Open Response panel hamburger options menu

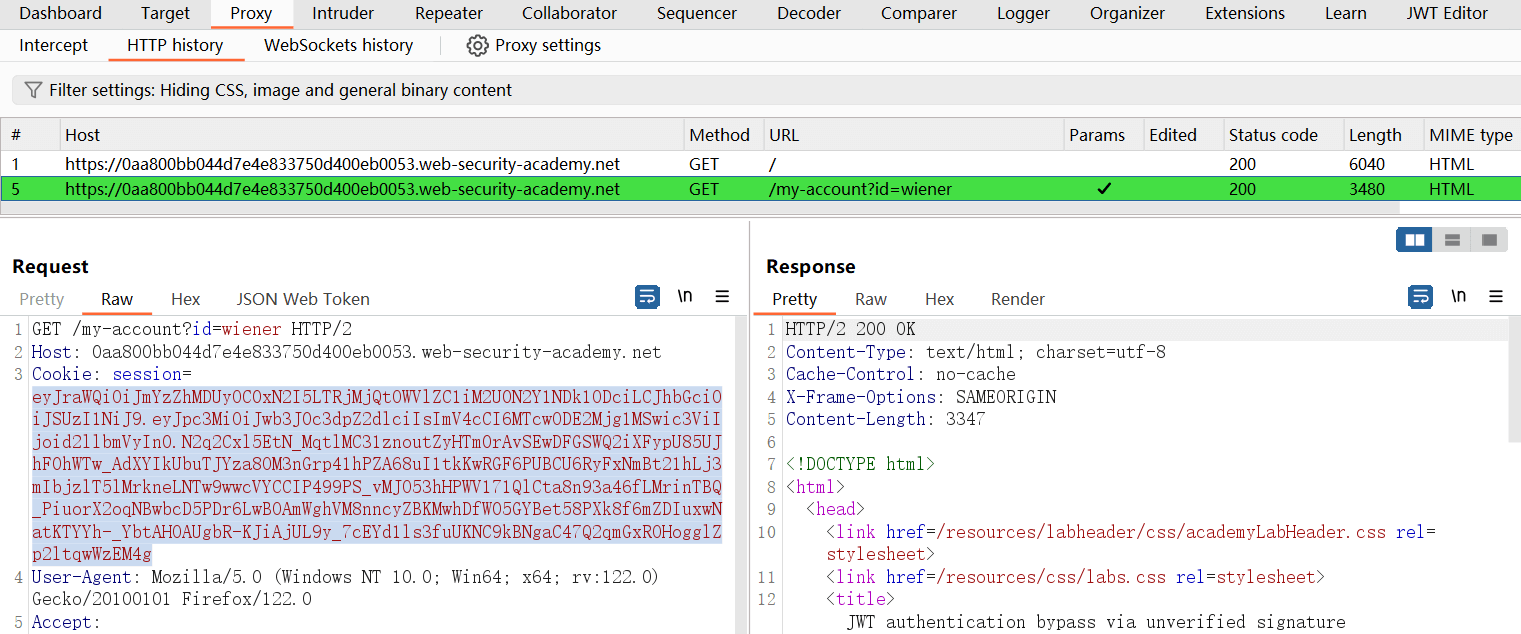click(x=1496, y=297)
